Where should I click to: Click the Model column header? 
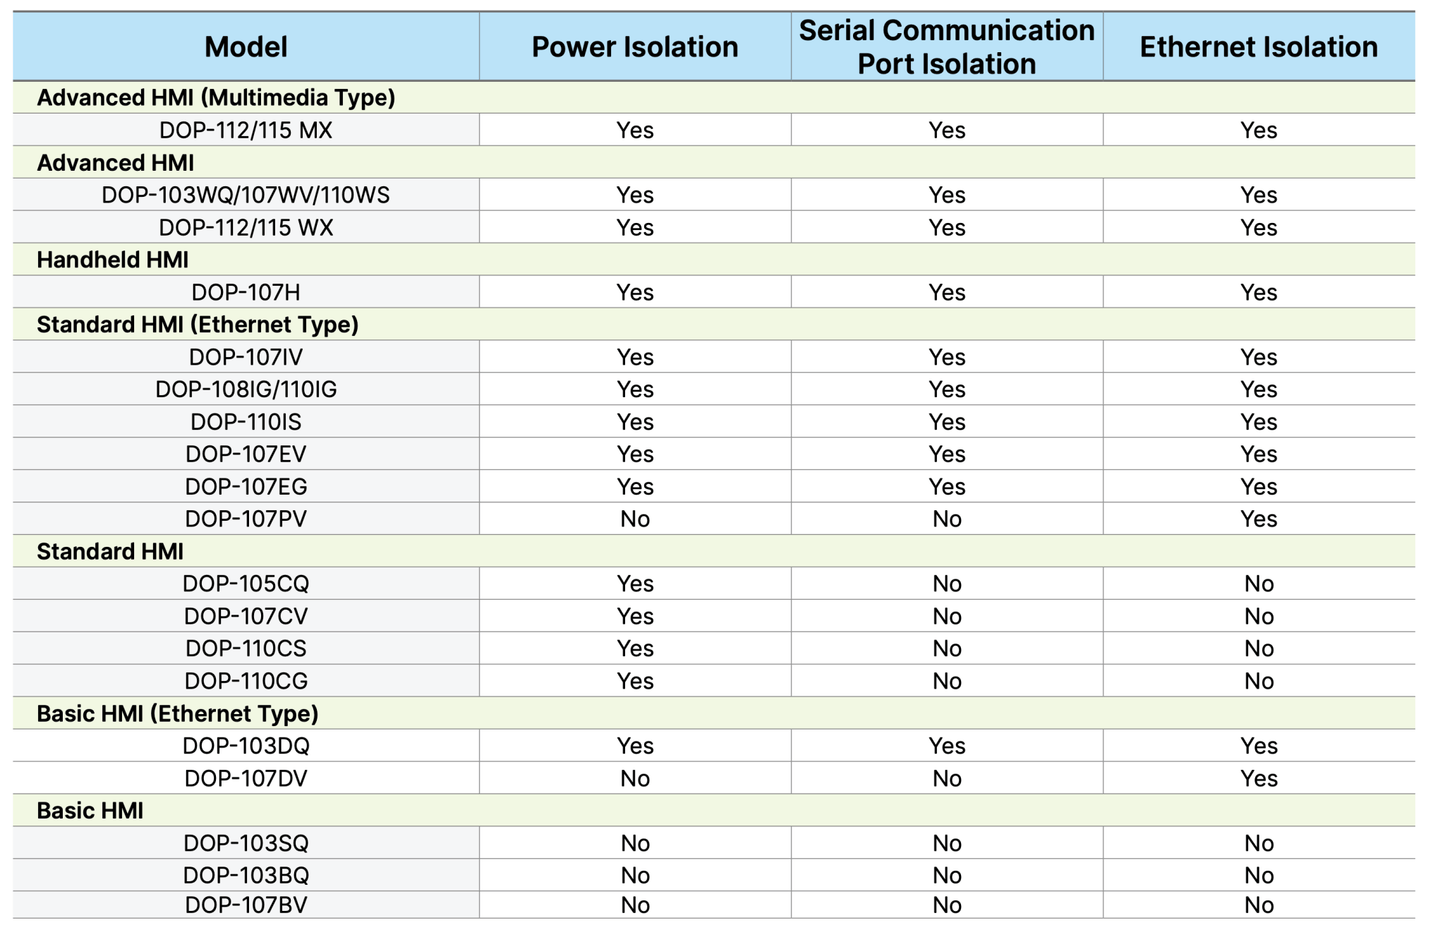tap(245, 47)
